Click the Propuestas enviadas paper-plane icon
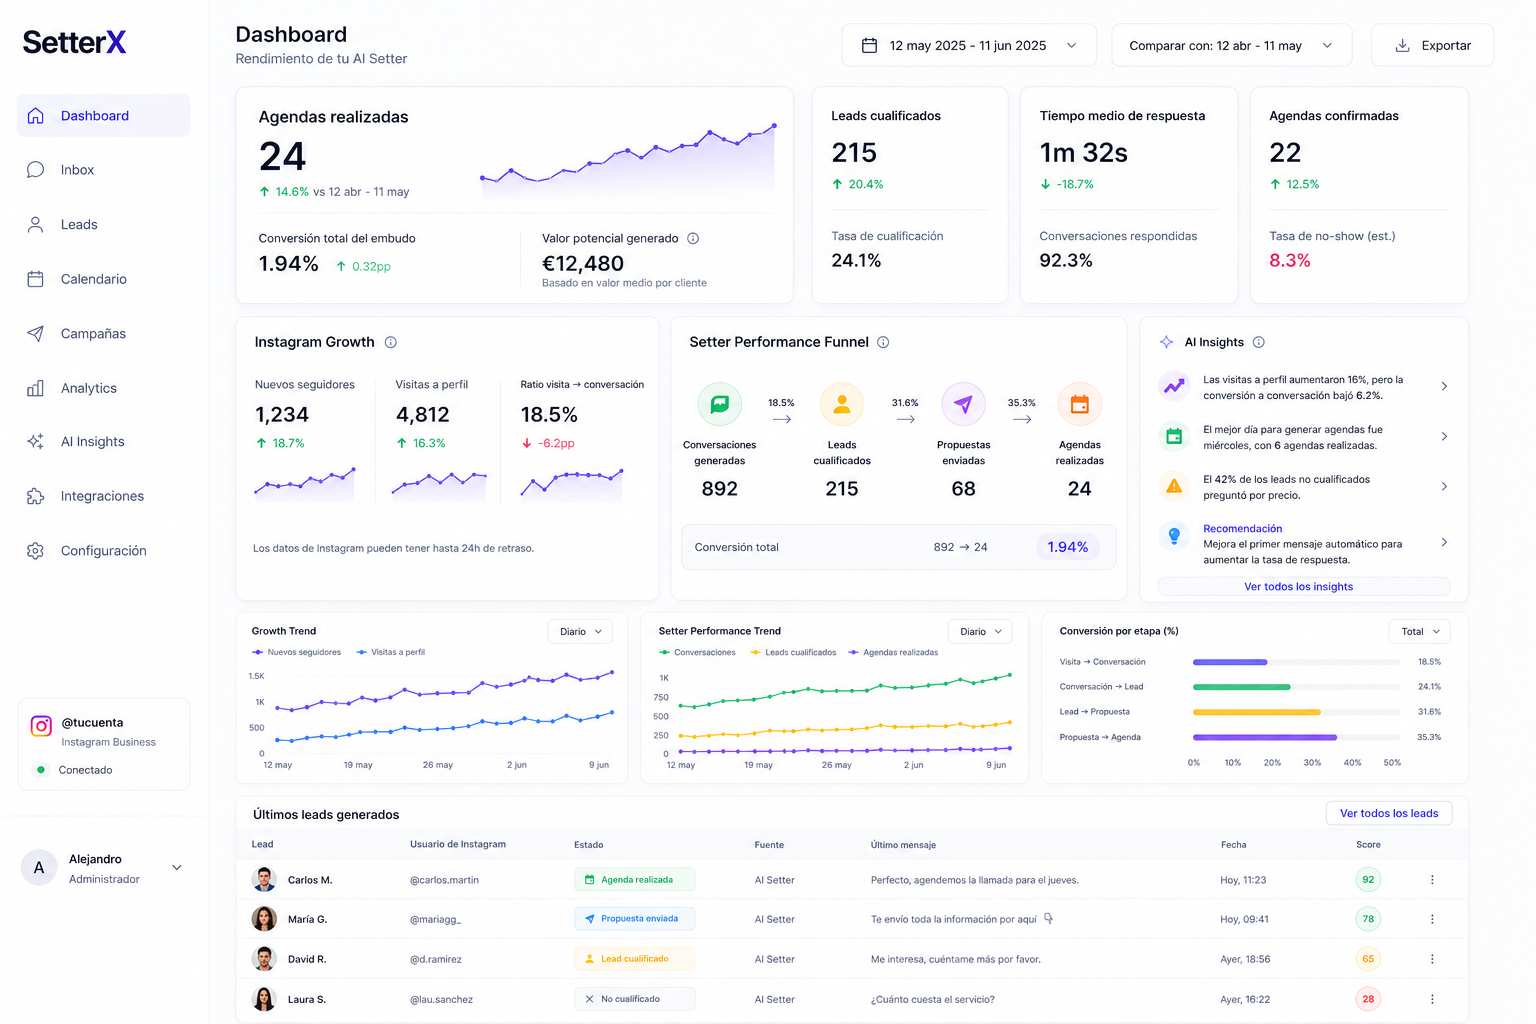Viewport: 1536px width, 1024px height. (963, 404)
